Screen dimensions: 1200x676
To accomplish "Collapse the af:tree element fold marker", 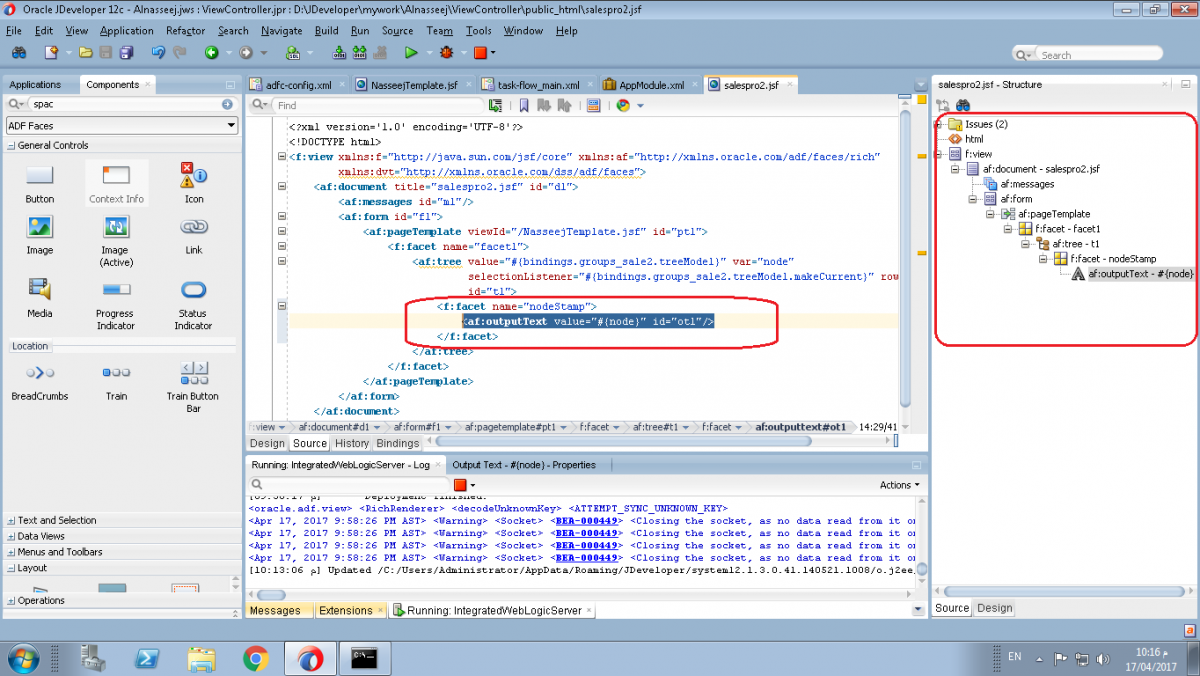I will (282, 262).
